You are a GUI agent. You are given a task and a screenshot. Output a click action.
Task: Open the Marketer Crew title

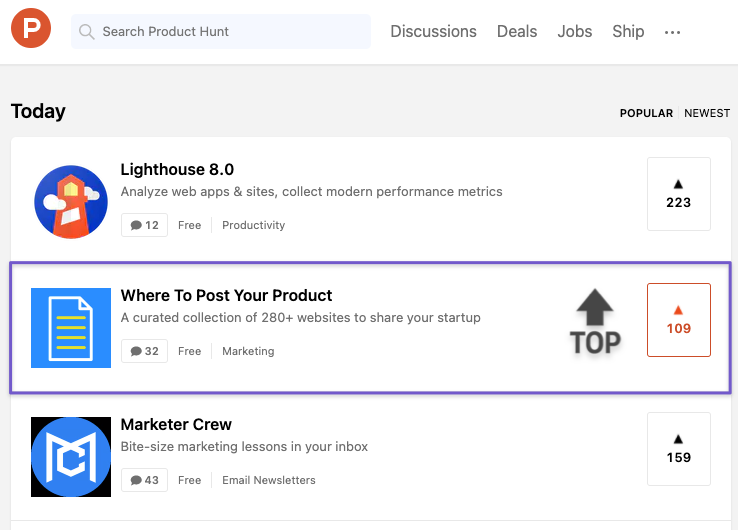click(176, 425)
